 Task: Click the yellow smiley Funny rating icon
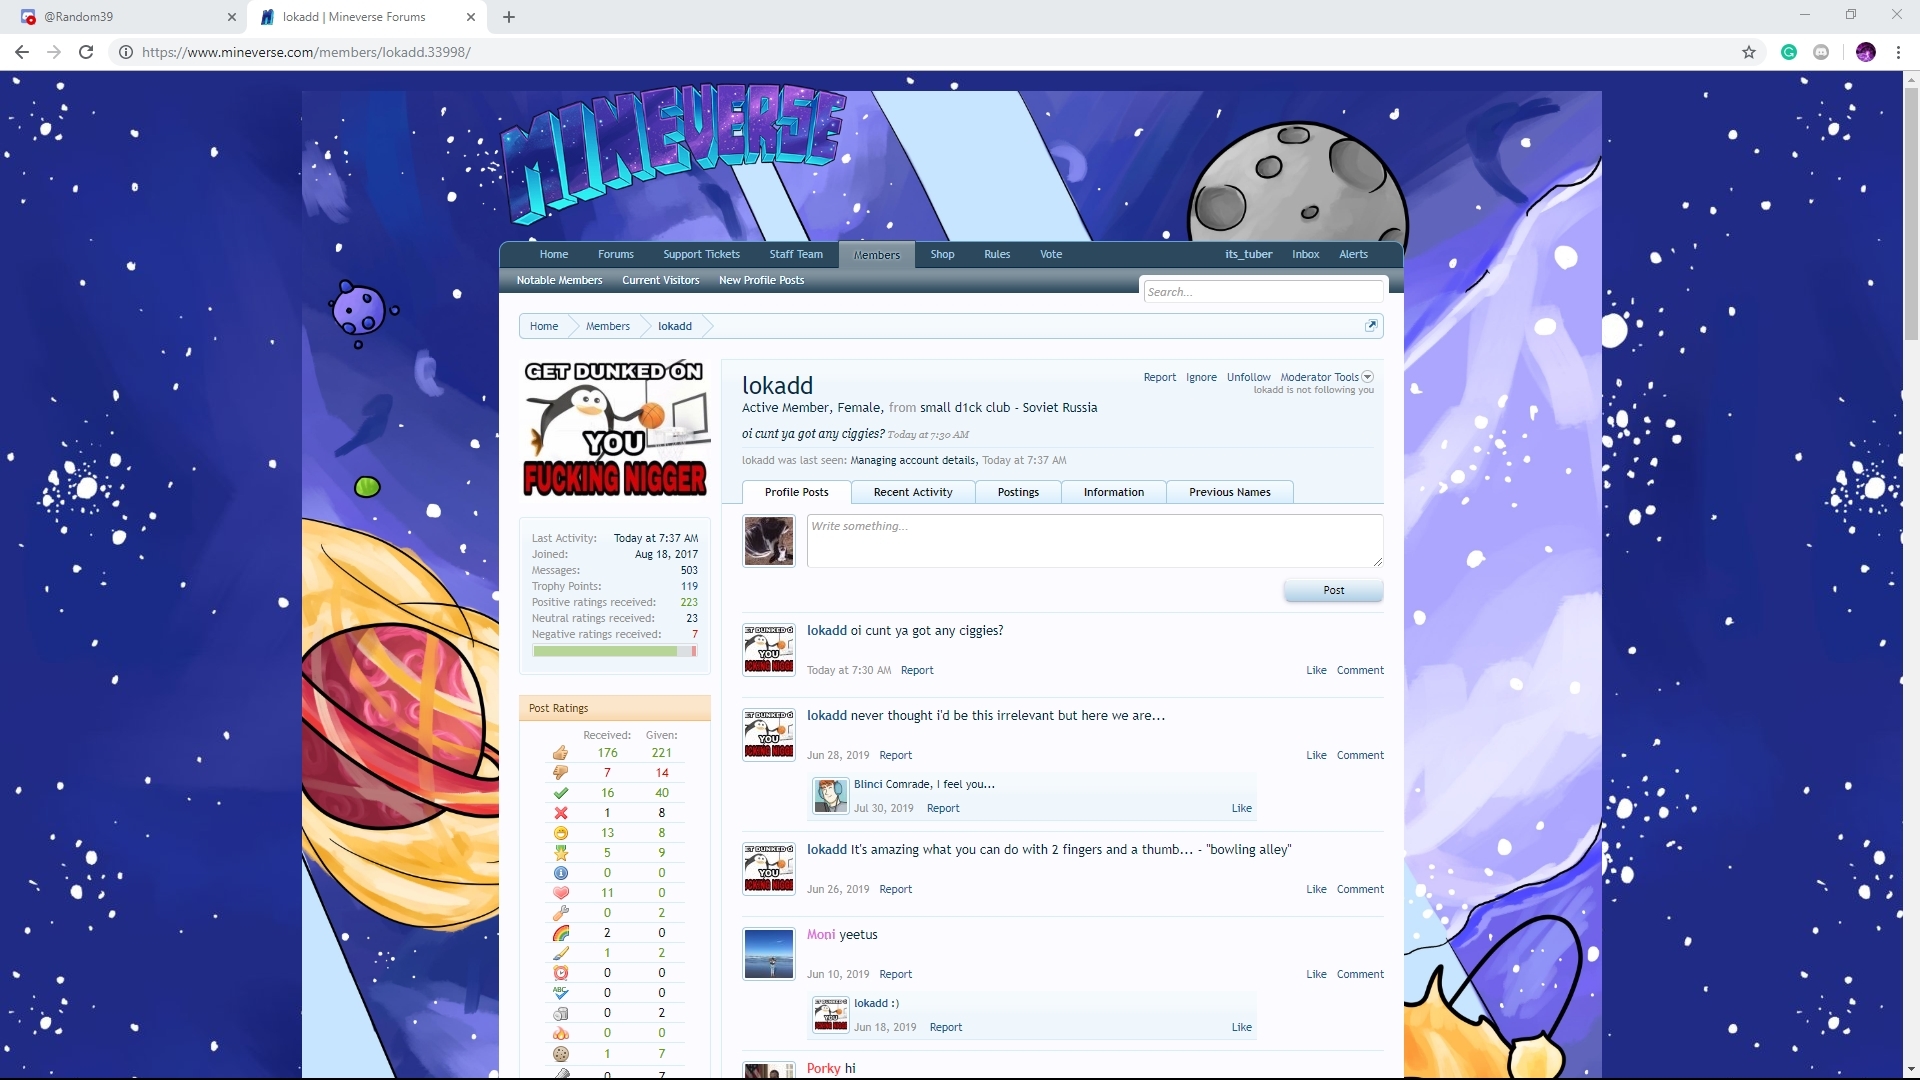560,833
